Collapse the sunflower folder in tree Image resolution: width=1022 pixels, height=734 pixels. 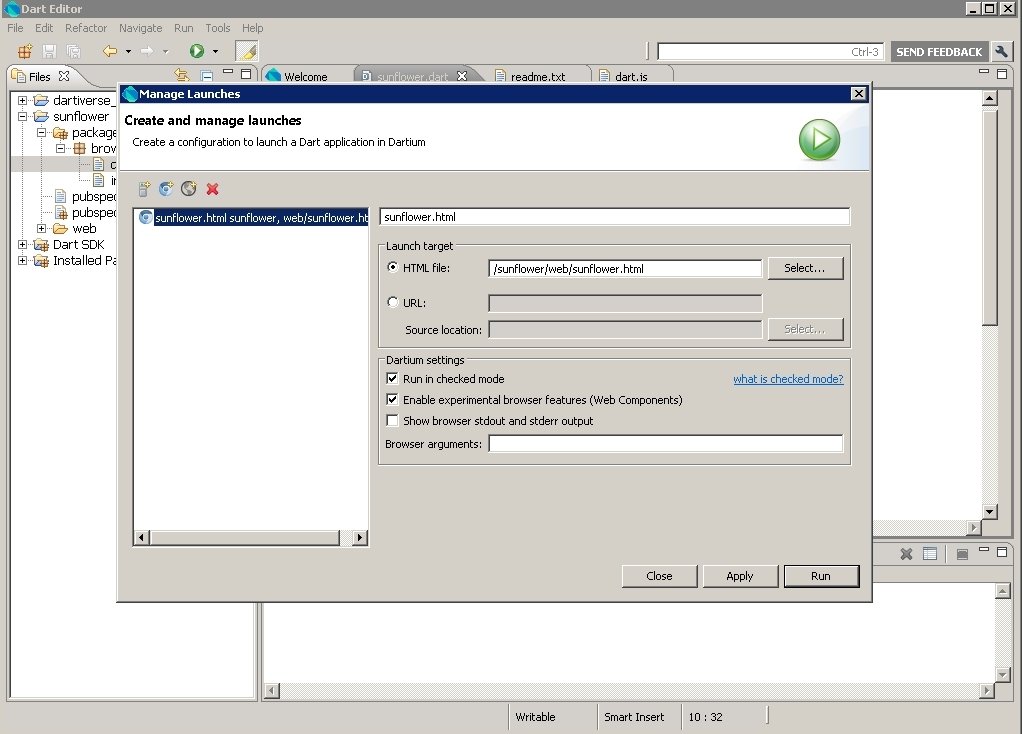point(22,117)
